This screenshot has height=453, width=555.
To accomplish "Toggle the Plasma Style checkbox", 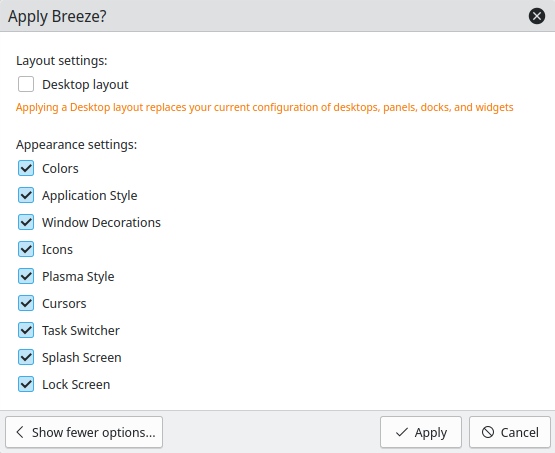I will 26,276.
